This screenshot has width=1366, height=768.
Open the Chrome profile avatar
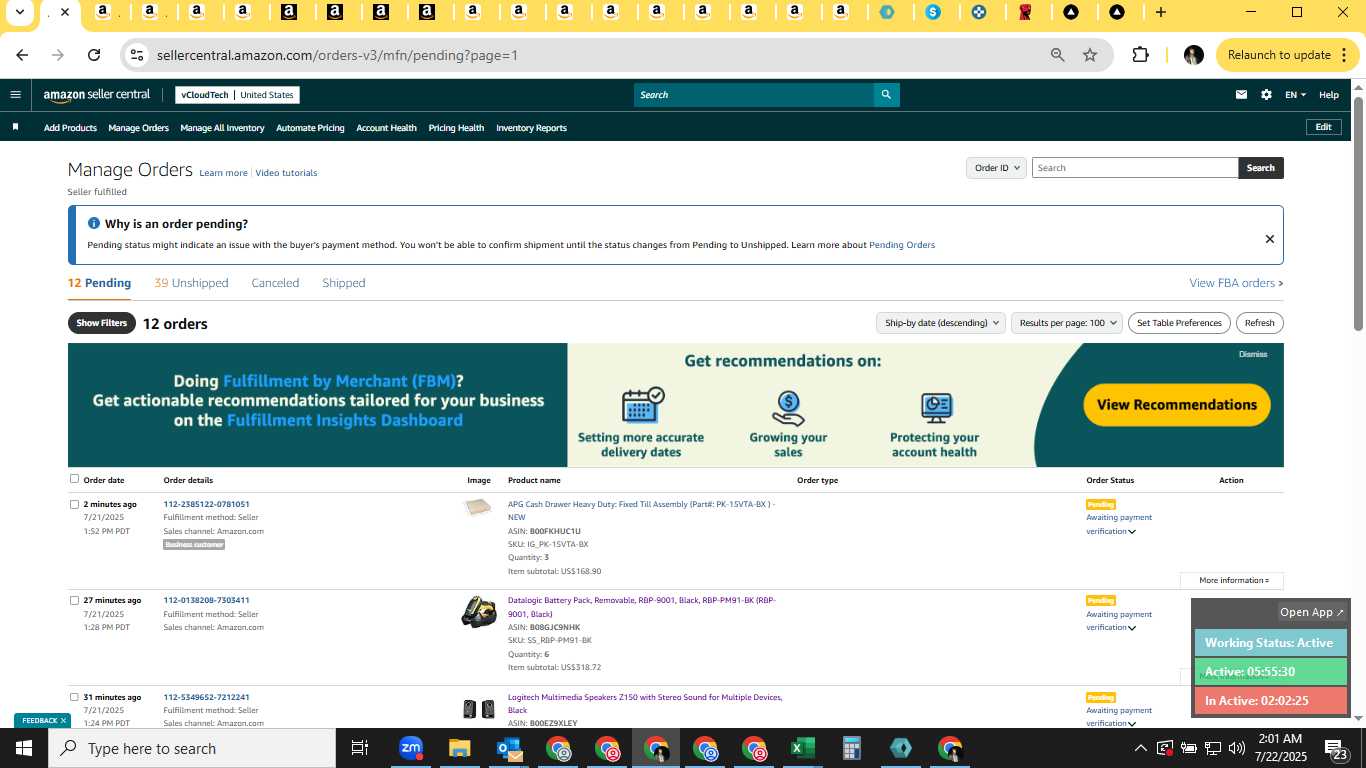(x=1193, y=55)
